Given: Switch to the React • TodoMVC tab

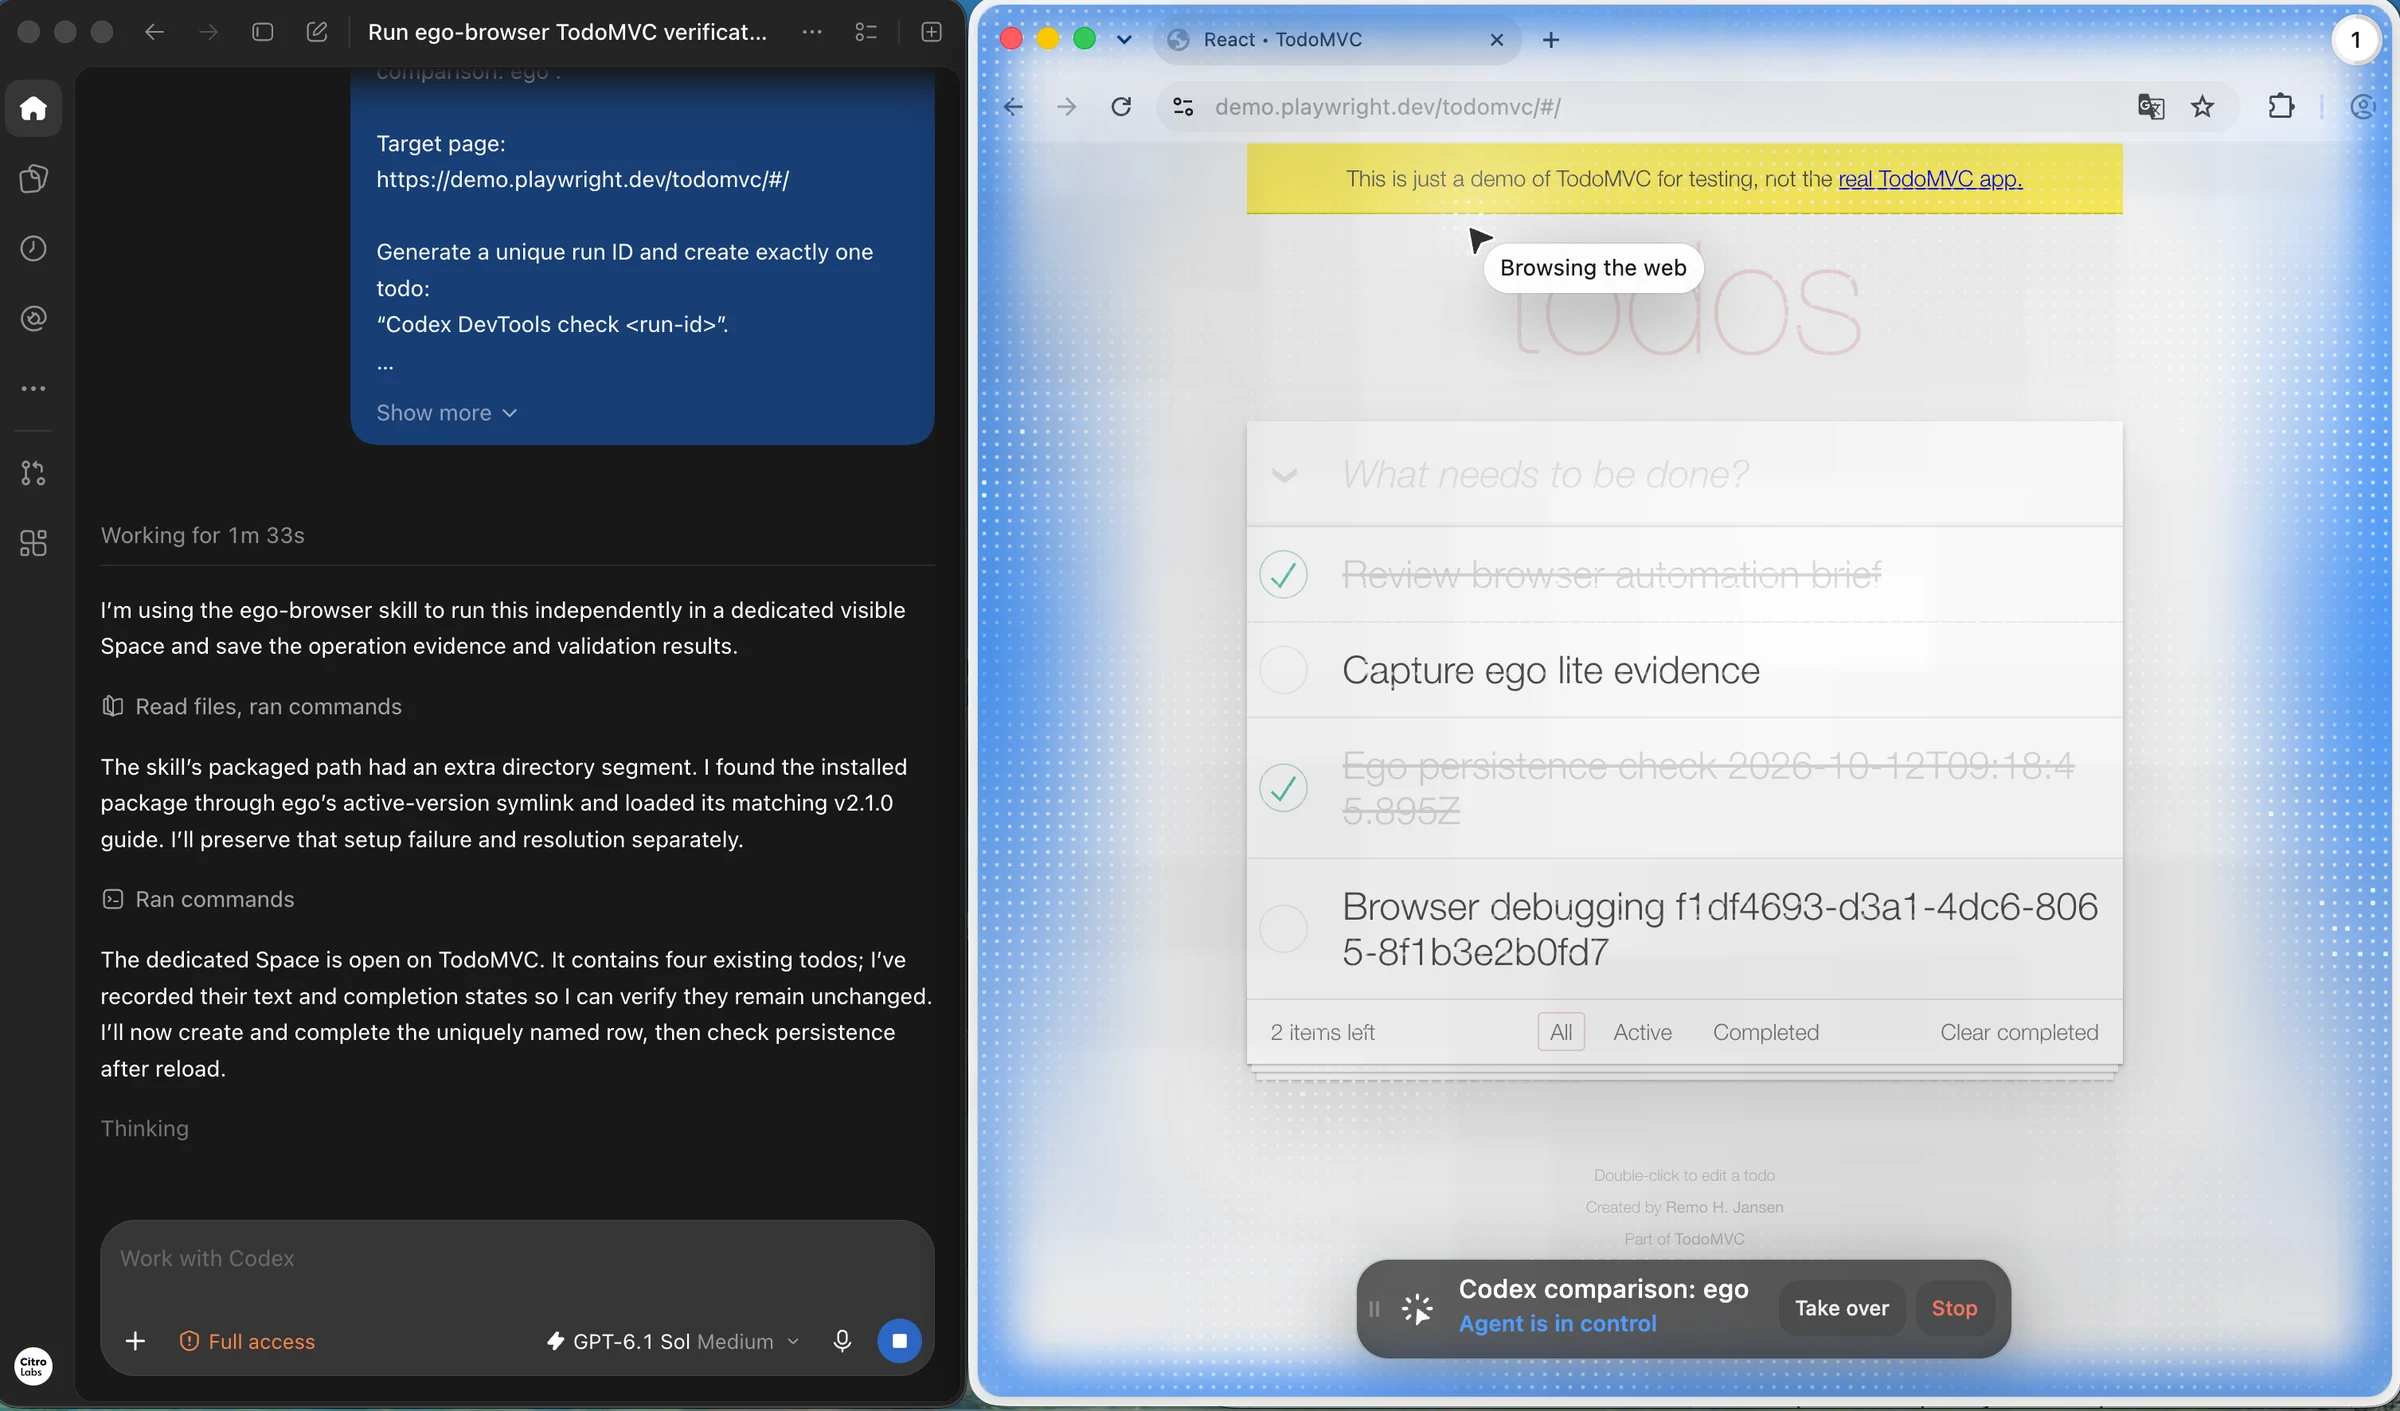Looking at the screenshot, I should click(x=1337, y=39).
